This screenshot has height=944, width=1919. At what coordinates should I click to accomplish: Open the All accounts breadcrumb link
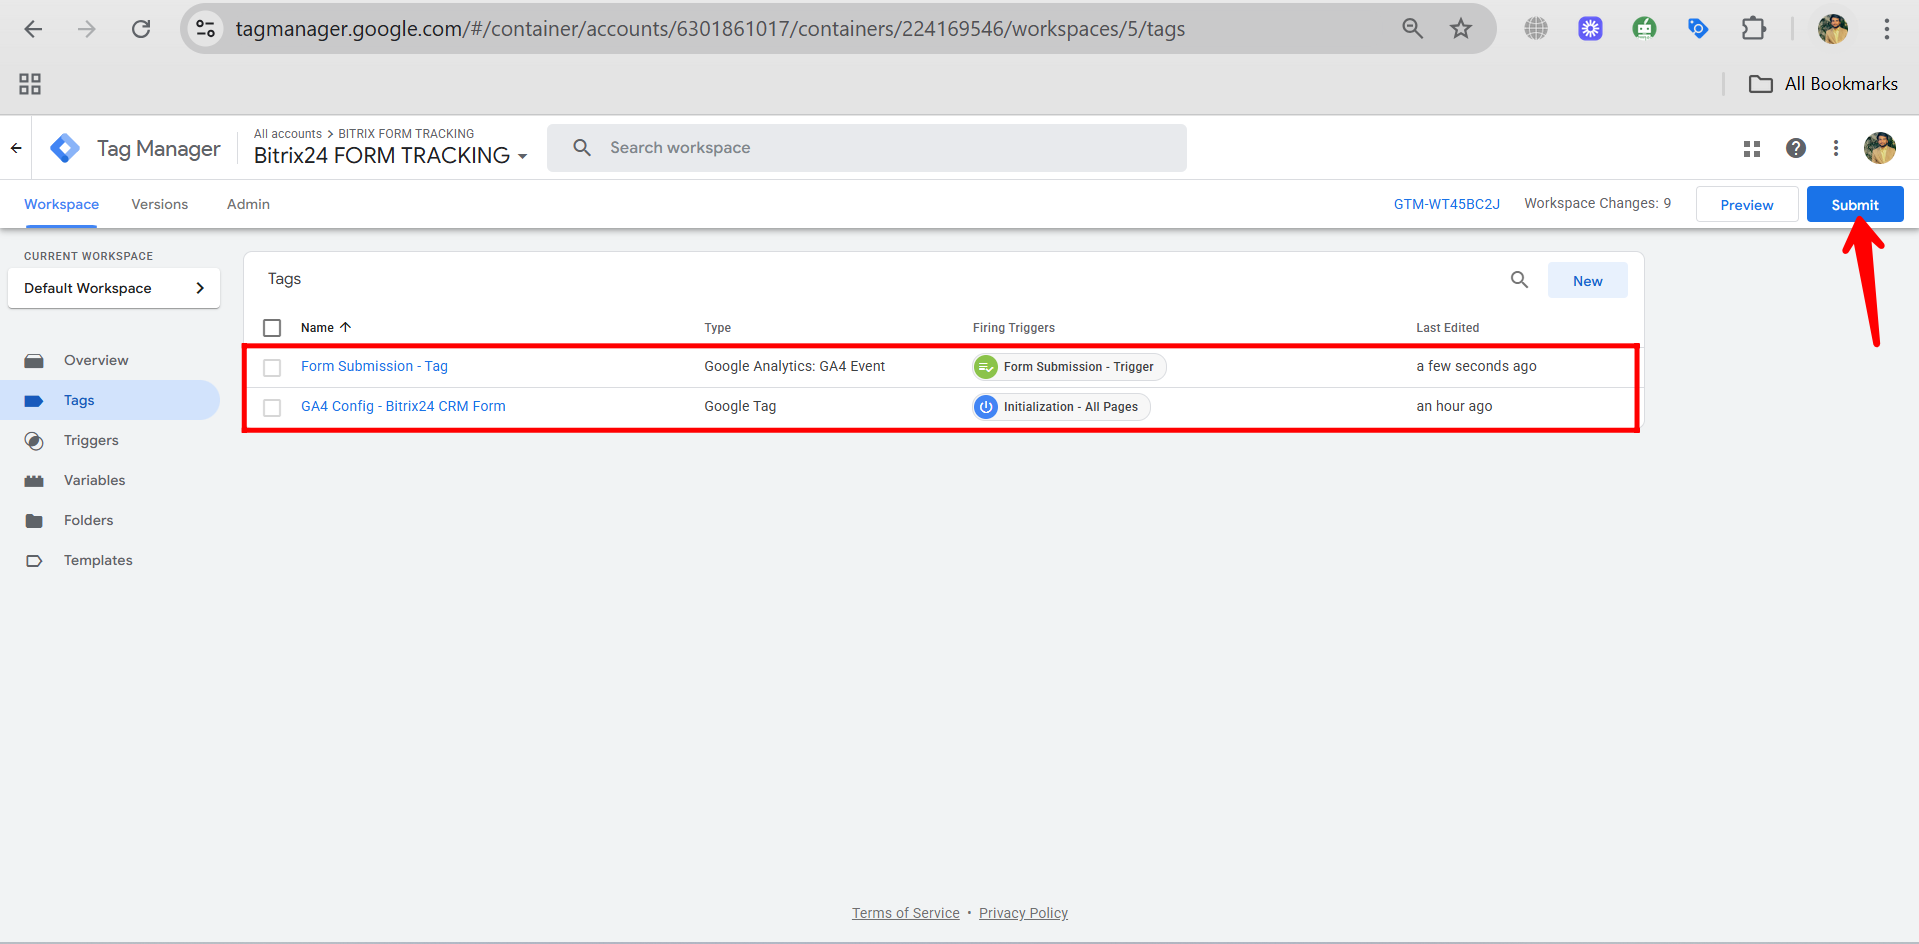pos(288,134)
